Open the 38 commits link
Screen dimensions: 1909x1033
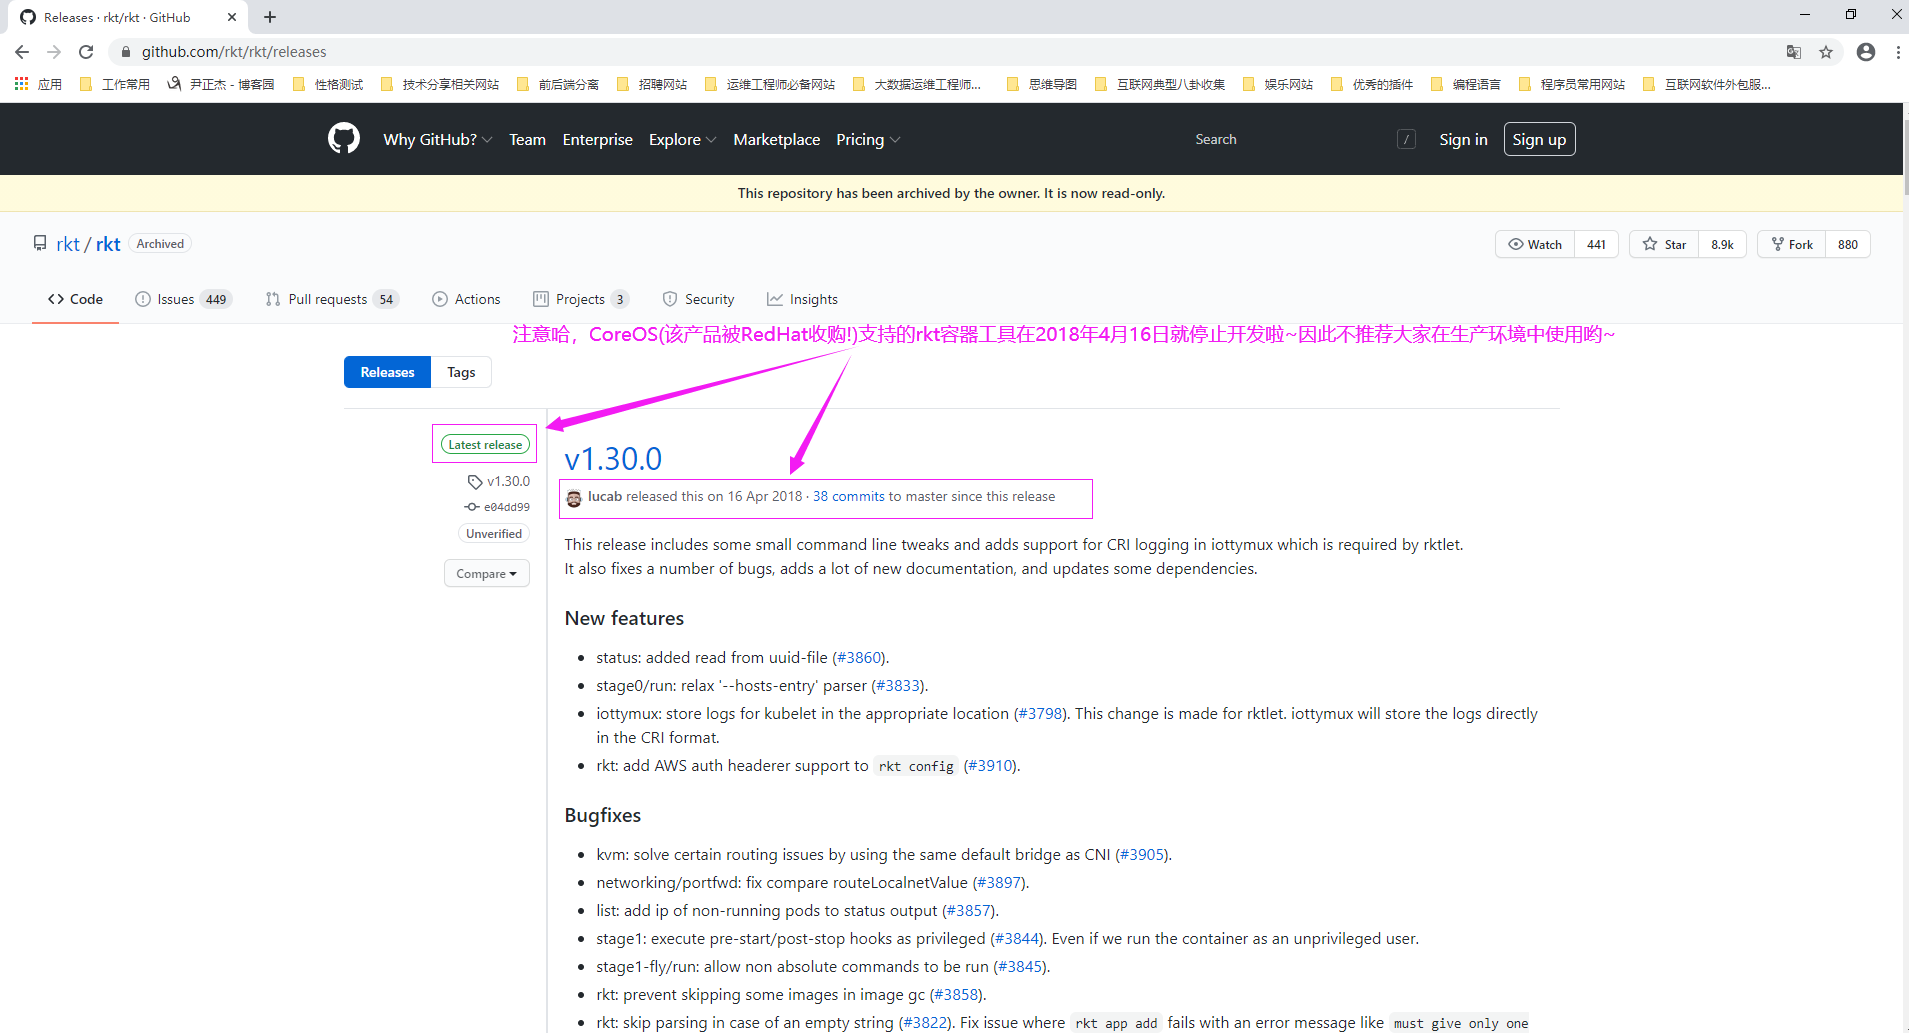pyautogui.click(x=848, y=496)
